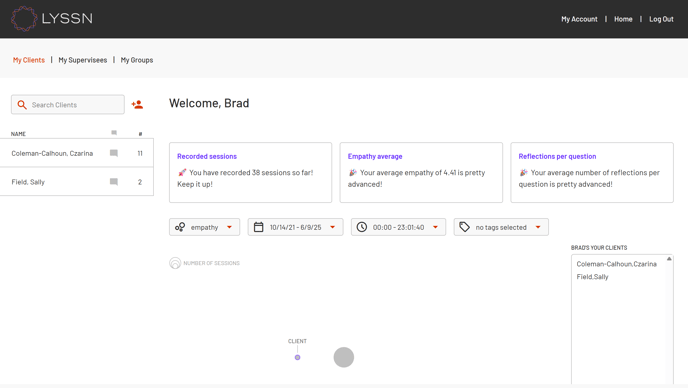
Task: Click the empathy metric icon
Action: click(180, 227)
